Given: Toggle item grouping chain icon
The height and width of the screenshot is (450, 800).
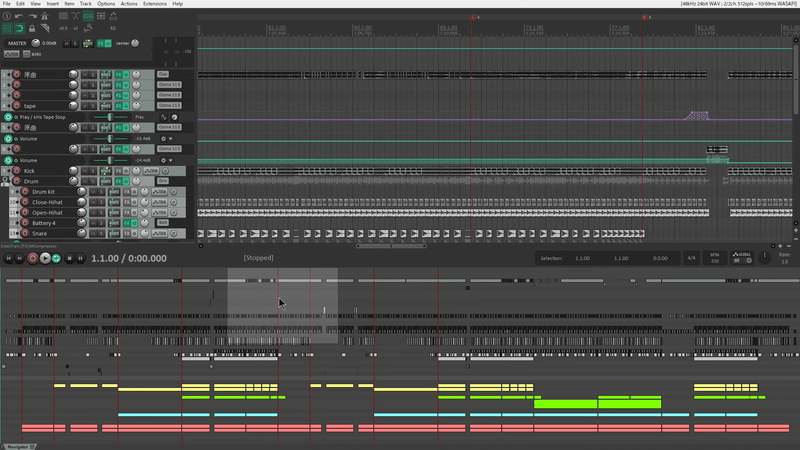Looking at the screenshot, I should 88,16.
